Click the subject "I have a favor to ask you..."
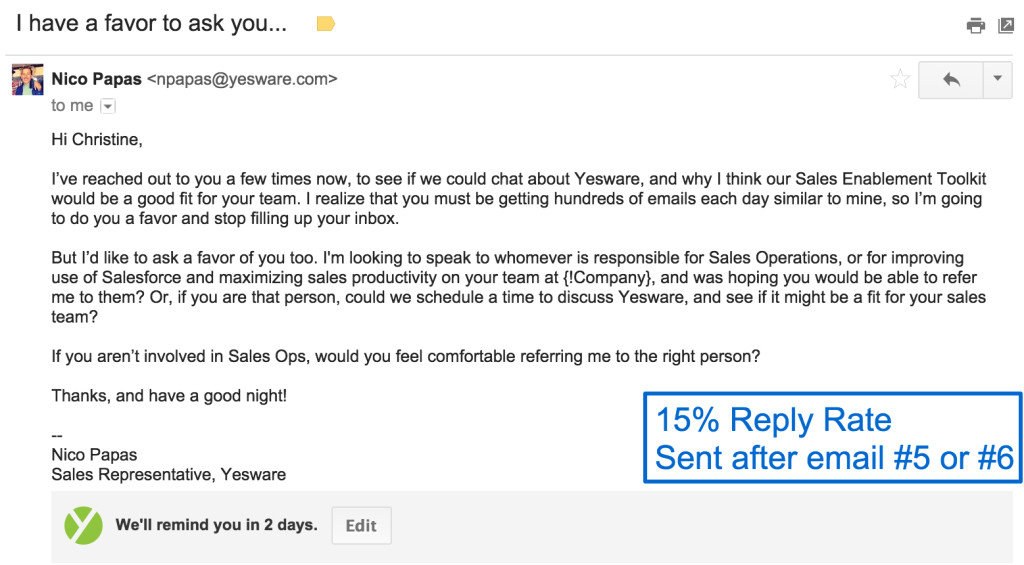The image size is (1024, 565). (x=151, y=24)
